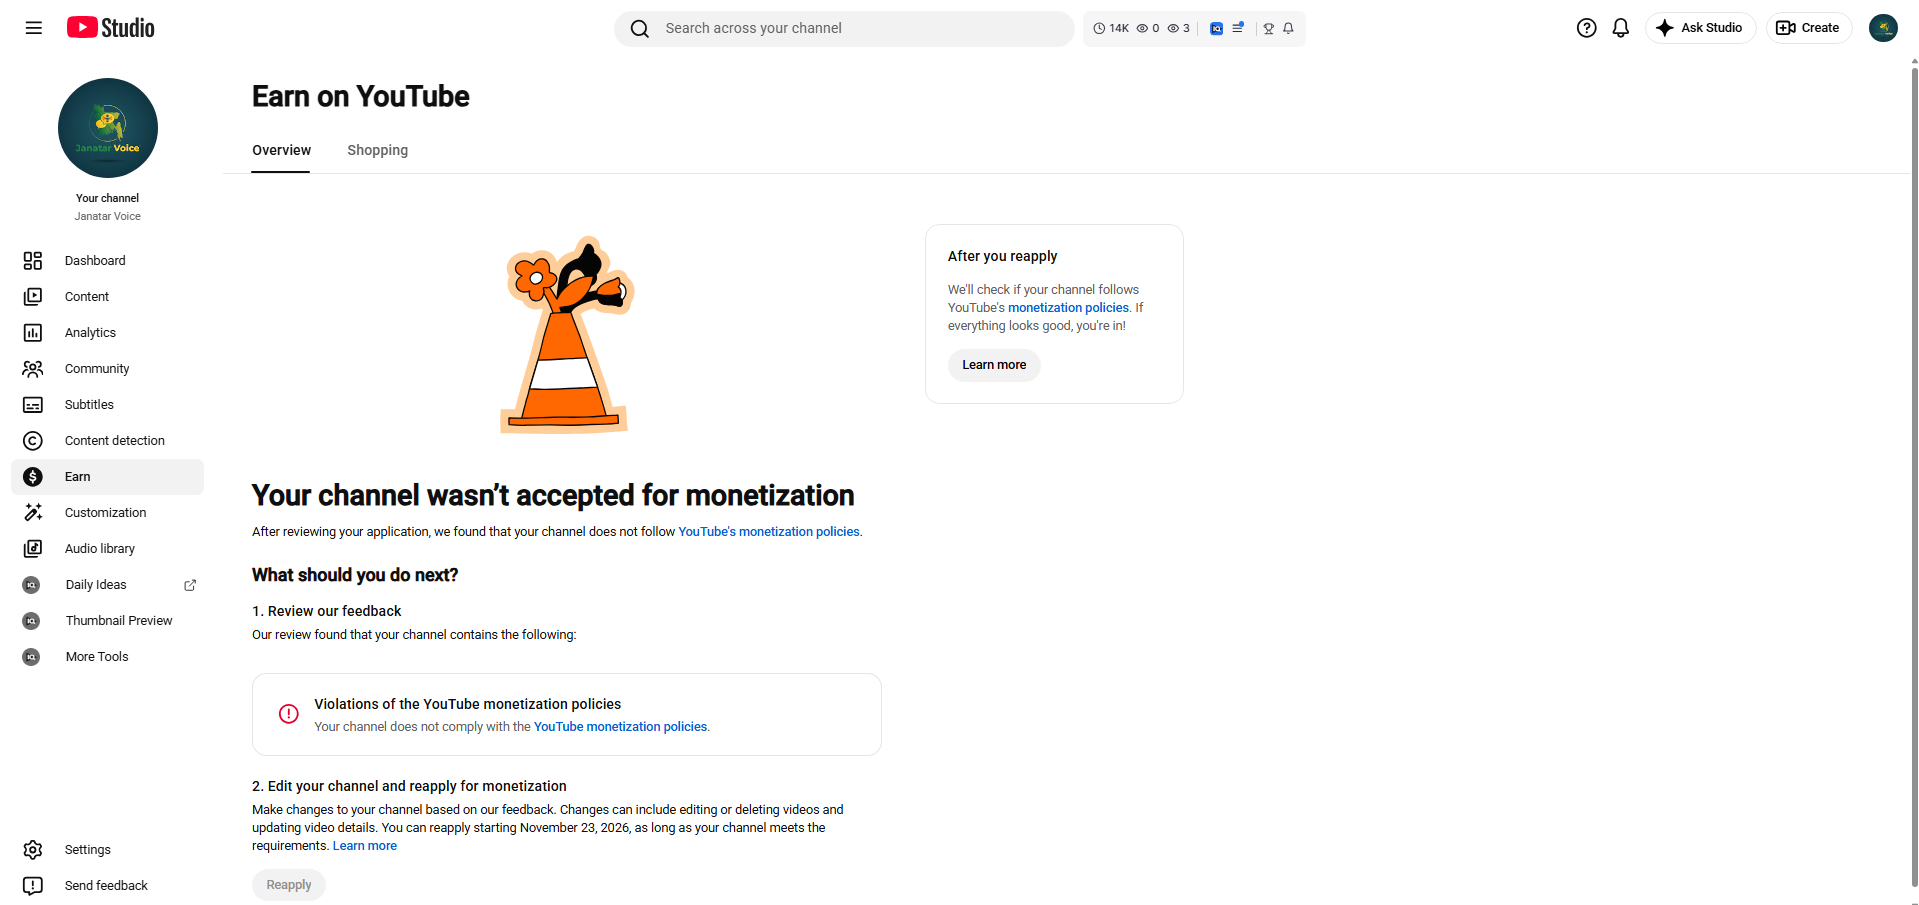Open Daily Ideas external link icon
Screen dimensions: 1919x905
[x=190, y=585]
